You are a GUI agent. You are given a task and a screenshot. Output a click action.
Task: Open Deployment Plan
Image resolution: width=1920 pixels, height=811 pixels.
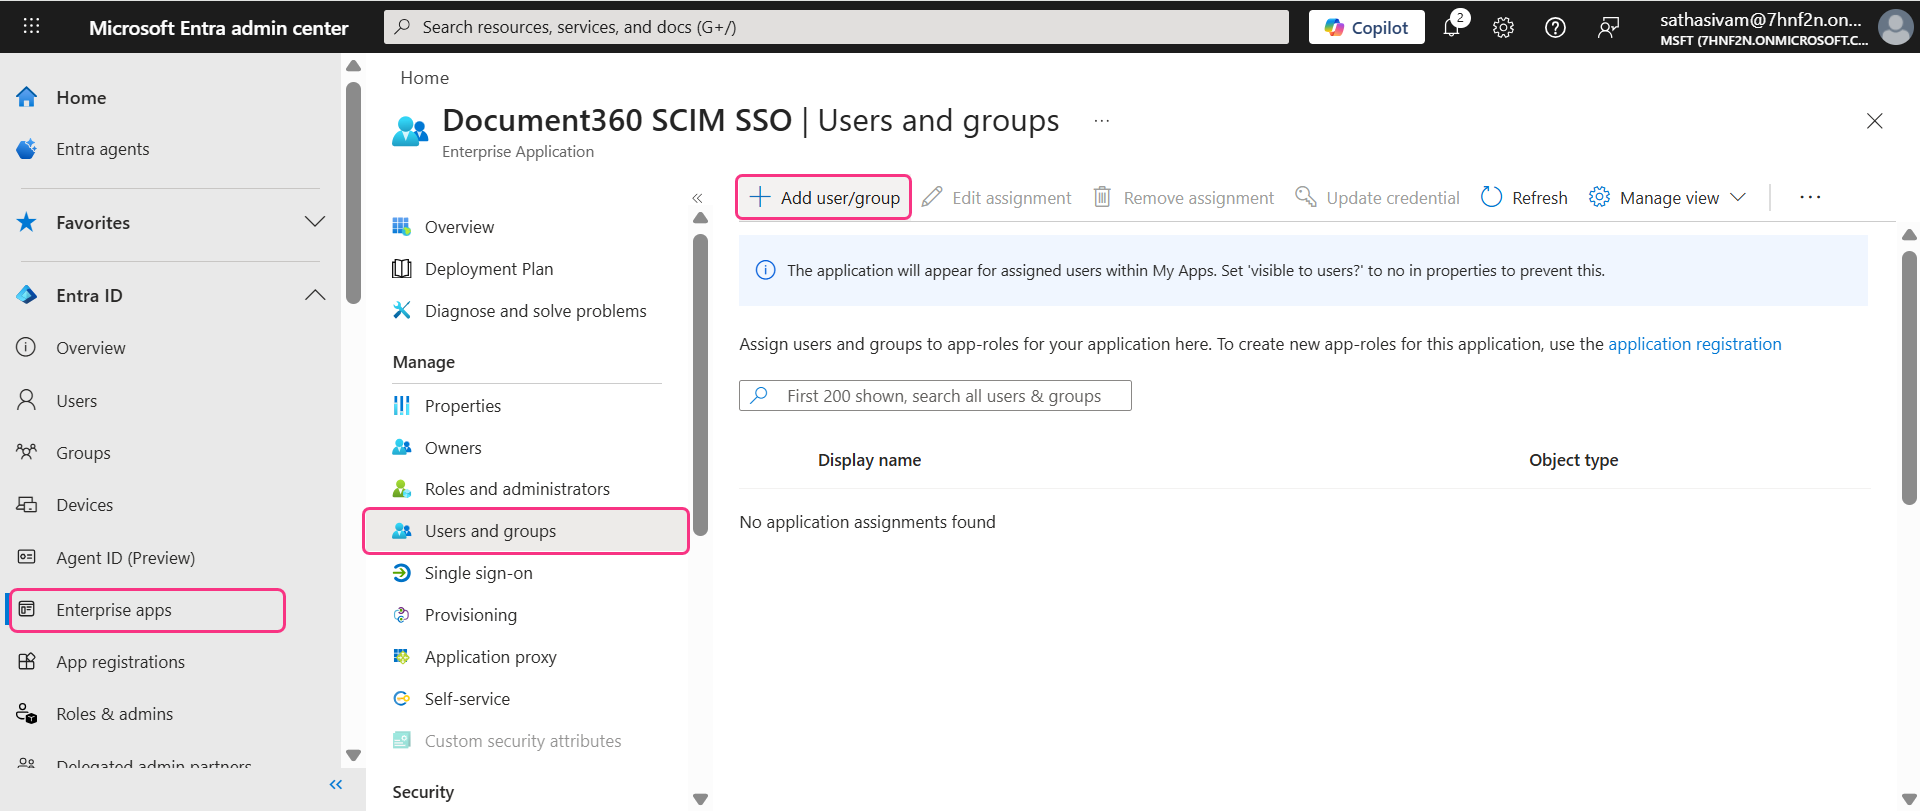tap(488, 269)
